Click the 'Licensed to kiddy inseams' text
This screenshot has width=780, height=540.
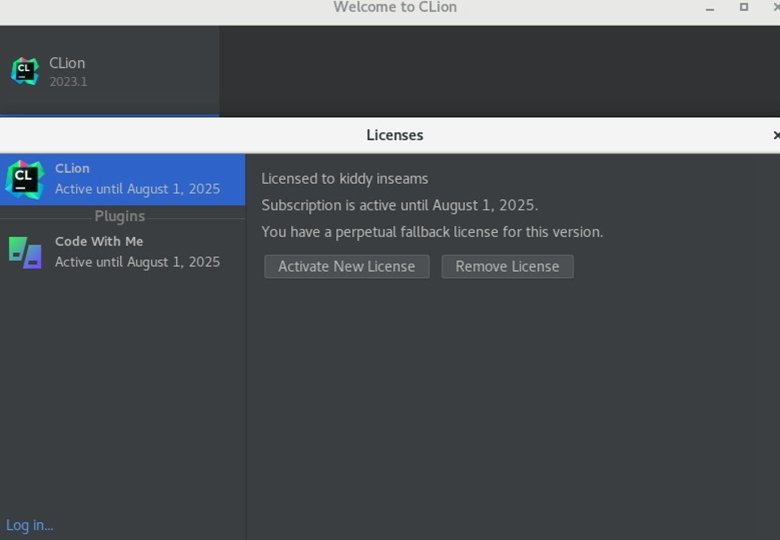point(345,179)
